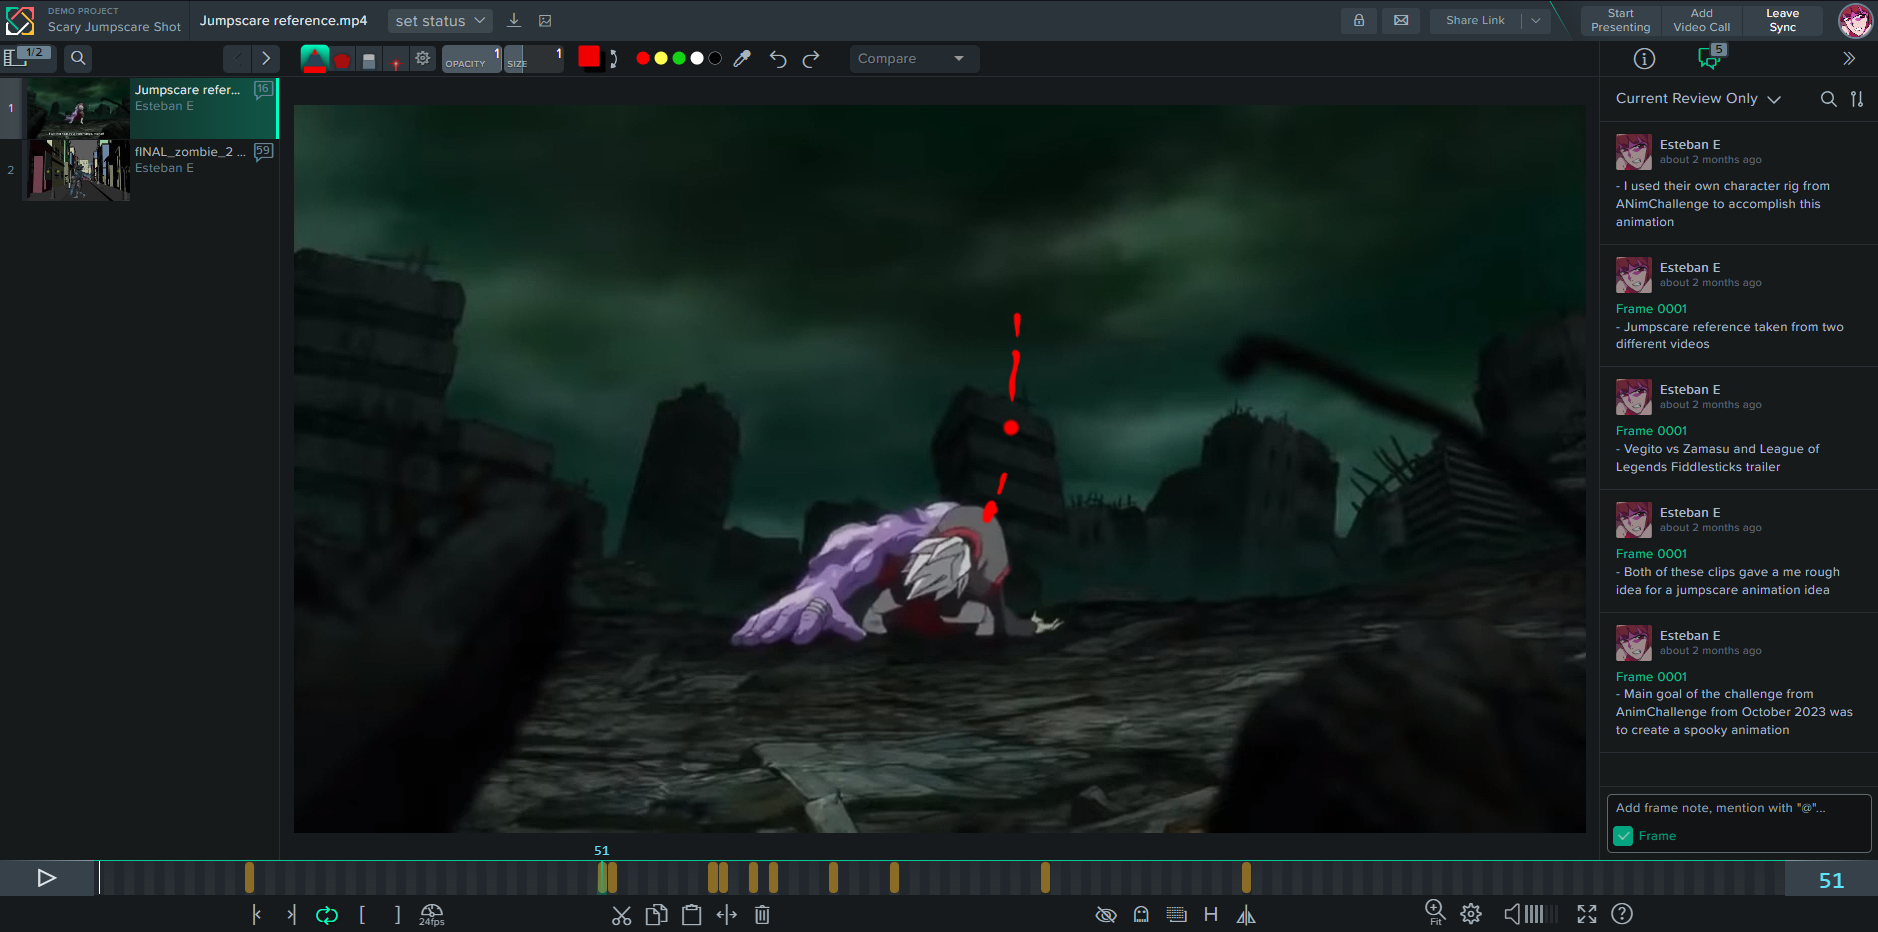Open the thumbnail image icon beside download

click(x=545, y=20)
